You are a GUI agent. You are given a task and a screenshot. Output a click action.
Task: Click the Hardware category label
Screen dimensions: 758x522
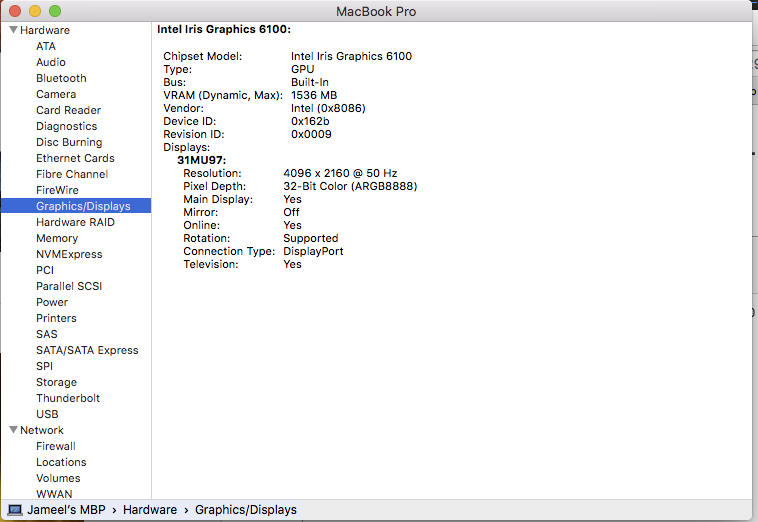click(45, 30)
